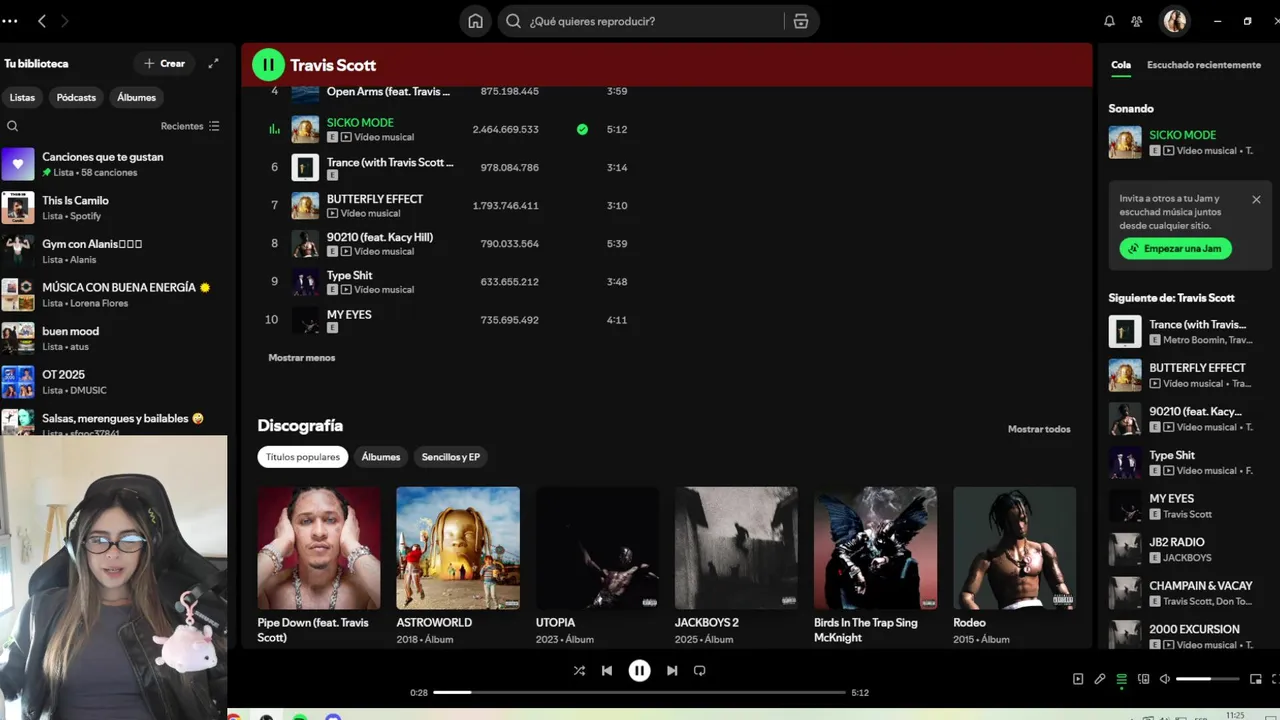Open the Home page icon
This screenshot has height=720, width=1280.
(x=475, y=21)
